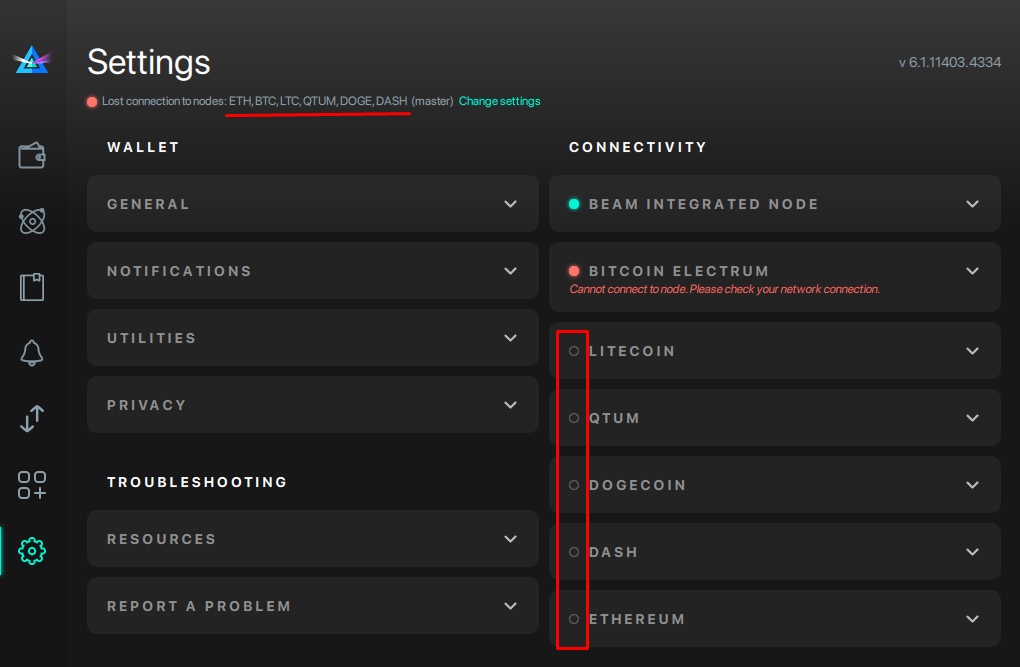This screenshot has height=667, width=1020.
Task: Click the Dogecoin status indicator dot
Action: [x=573, y=484]
